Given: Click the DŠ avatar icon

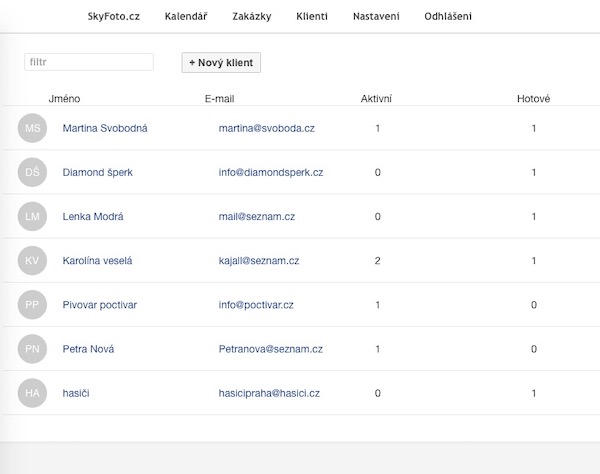Looking at the screenshot, I should tap(32, 172).
